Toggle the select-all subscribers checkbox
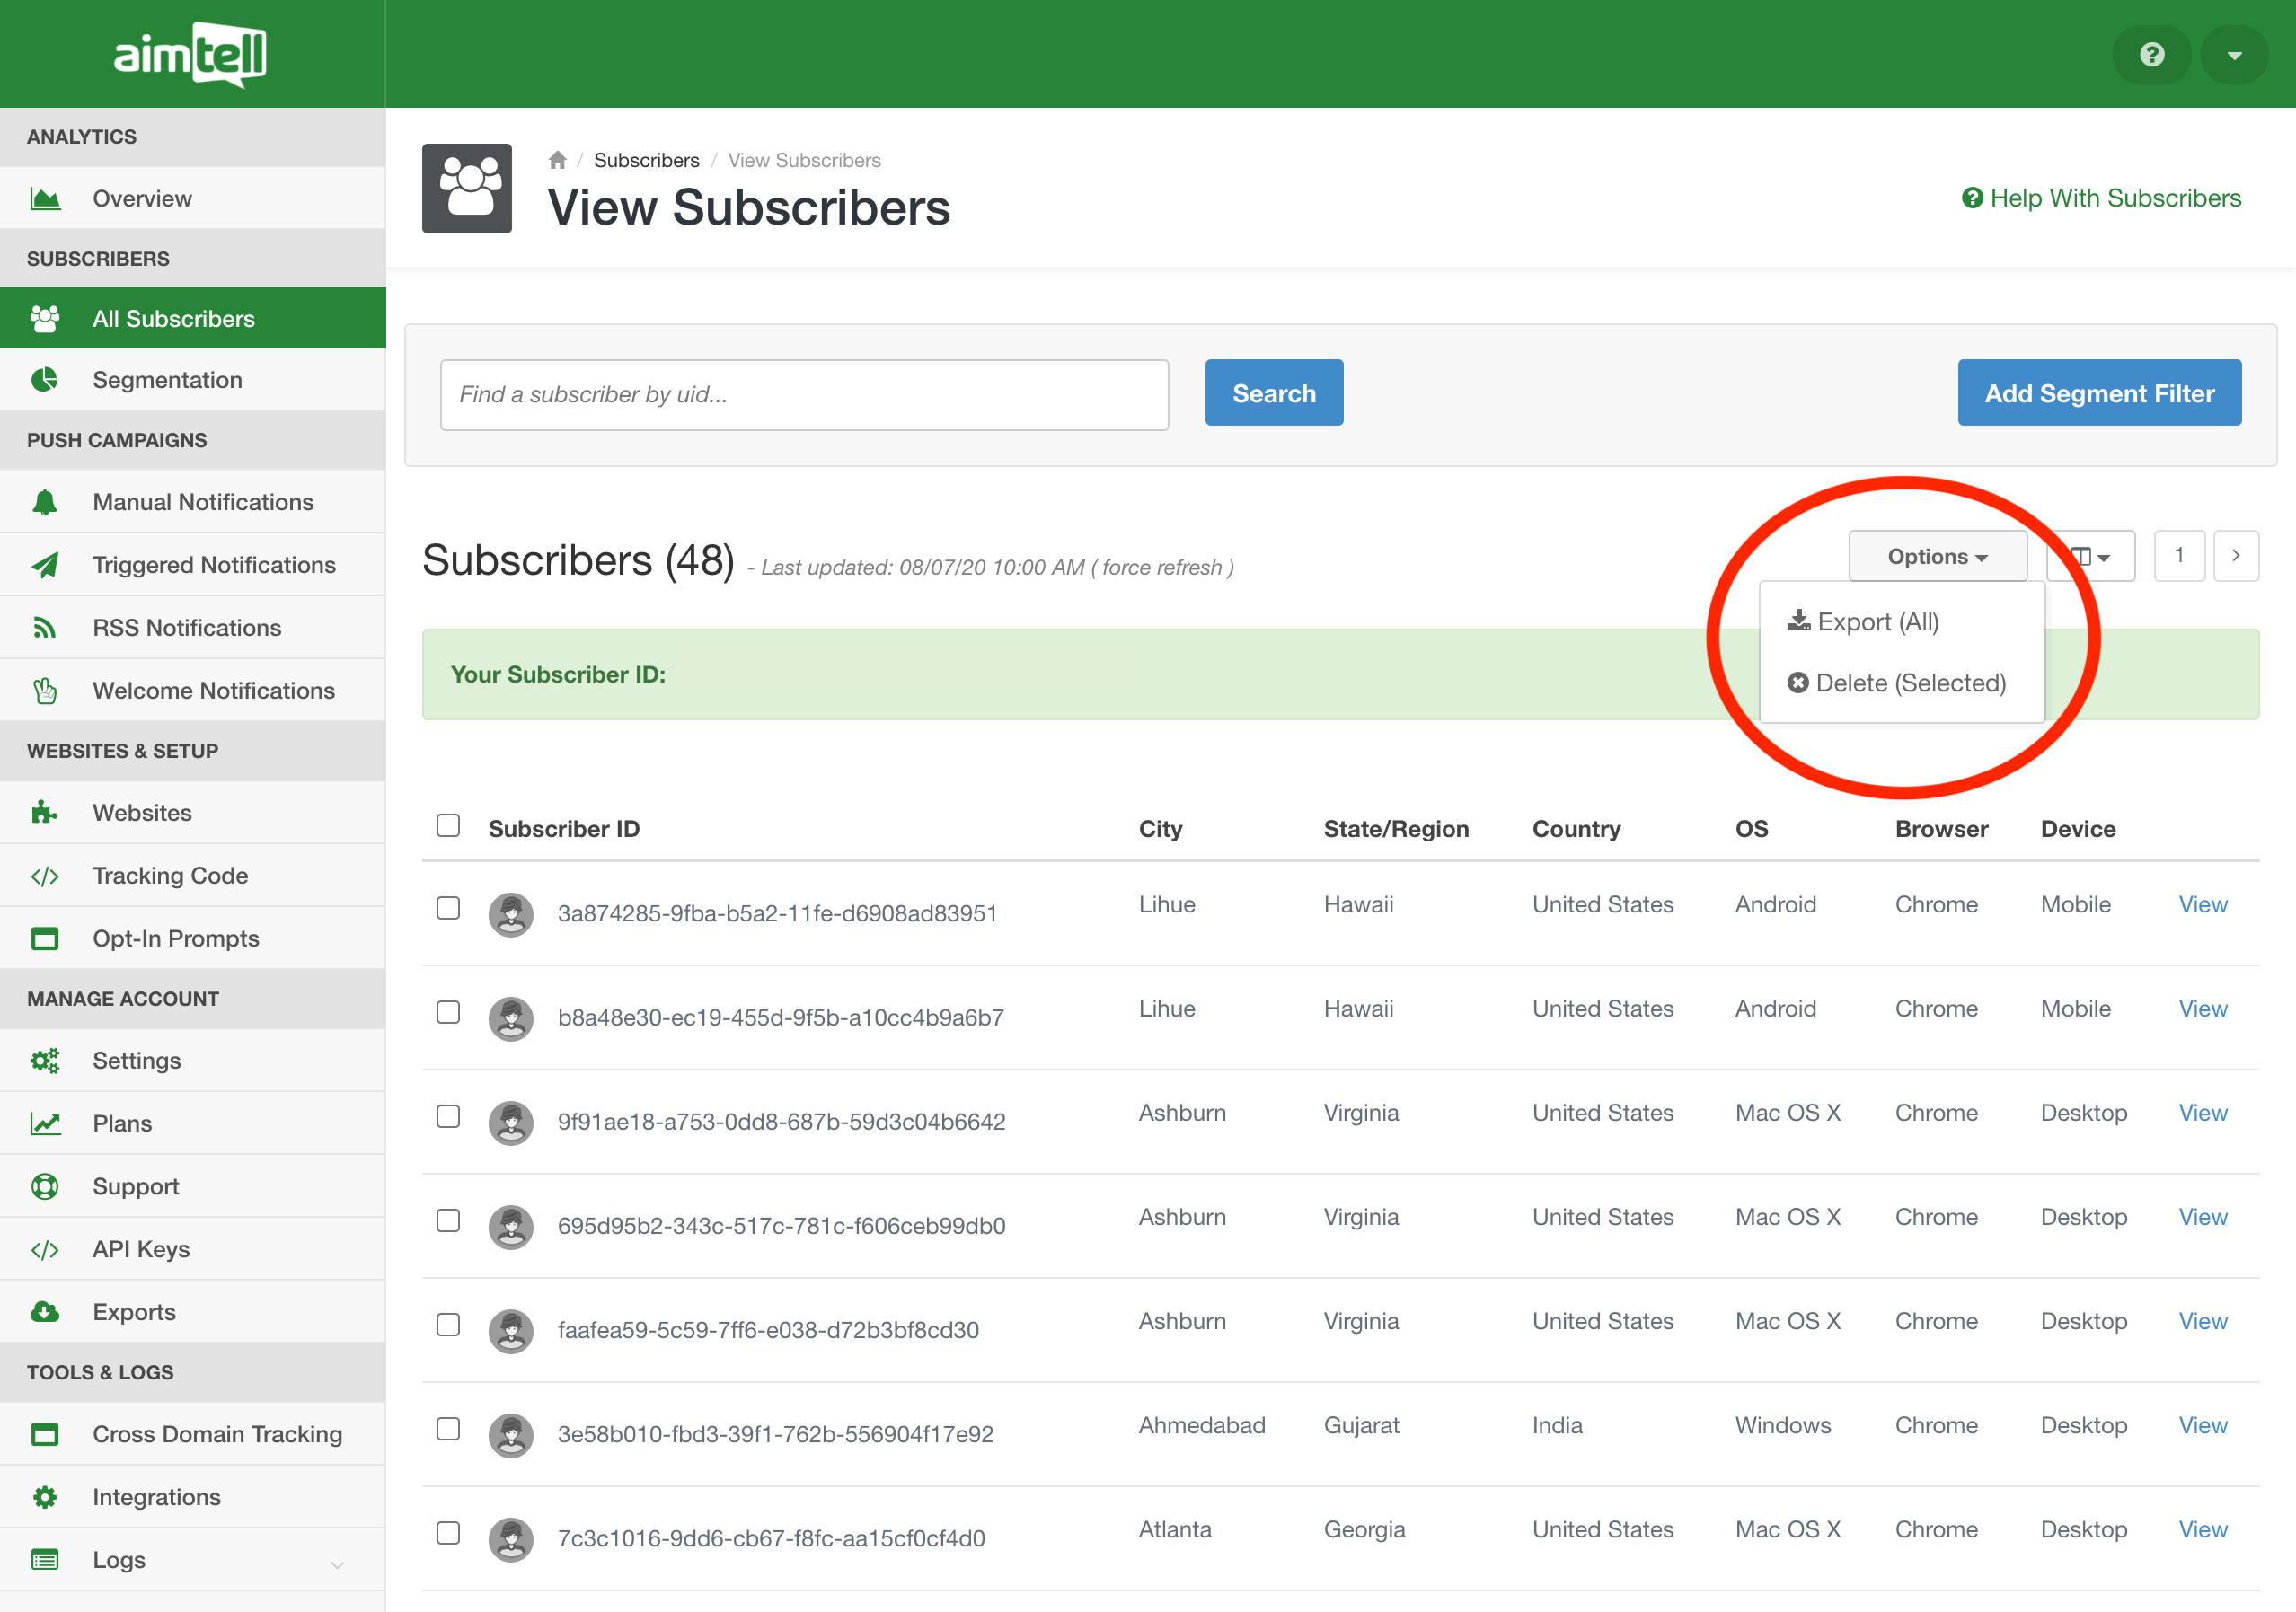 click(x=448, y=826)
